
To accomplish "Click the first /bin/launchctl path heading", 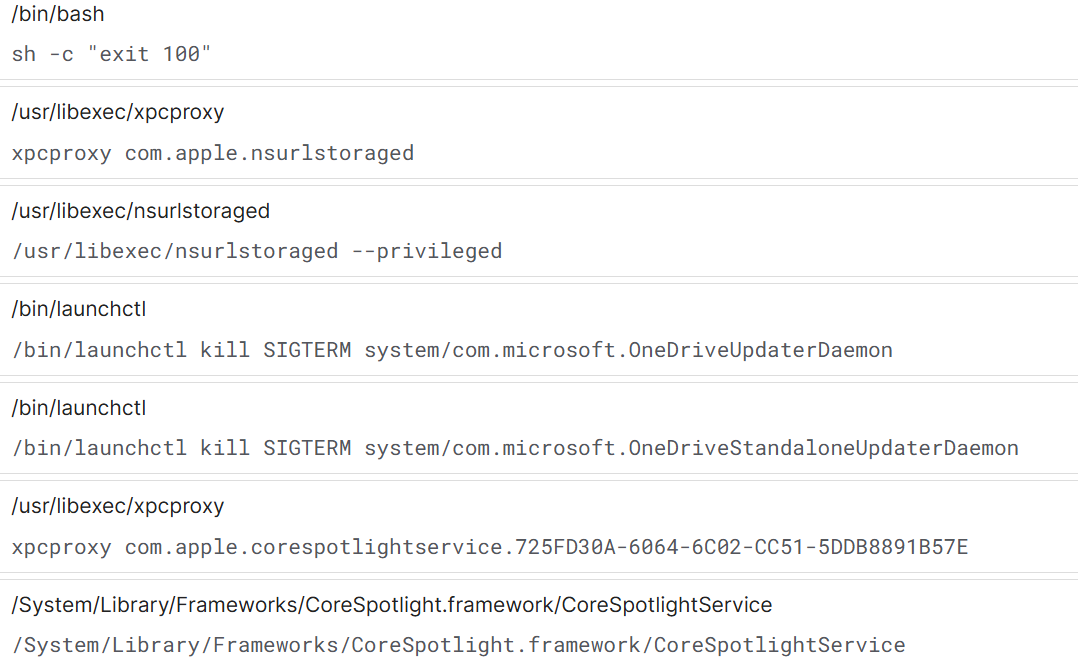I will (x=79, y=309).
